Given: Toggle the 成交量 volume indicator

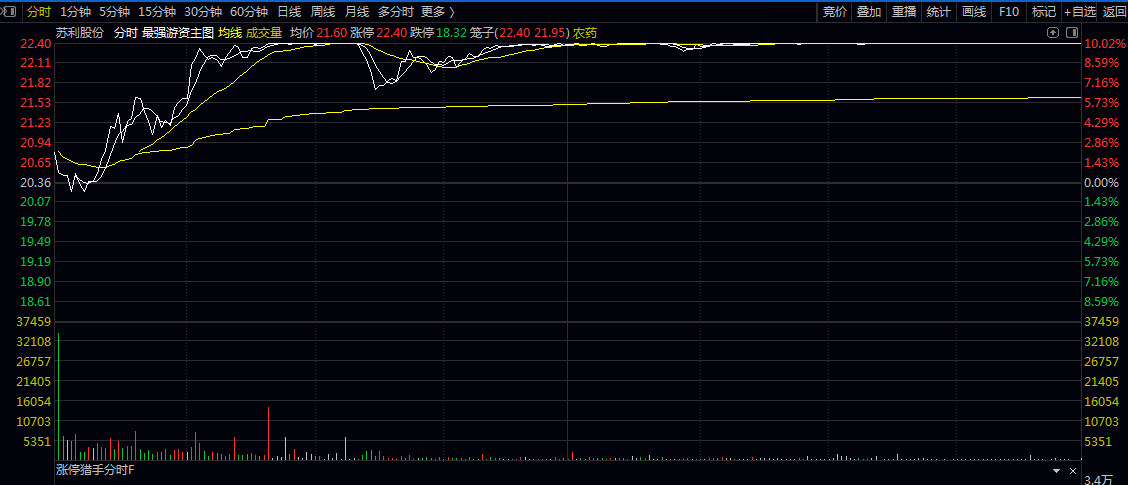Looking at the screenshot, I should pyautogui.click(x=264, y=33).
